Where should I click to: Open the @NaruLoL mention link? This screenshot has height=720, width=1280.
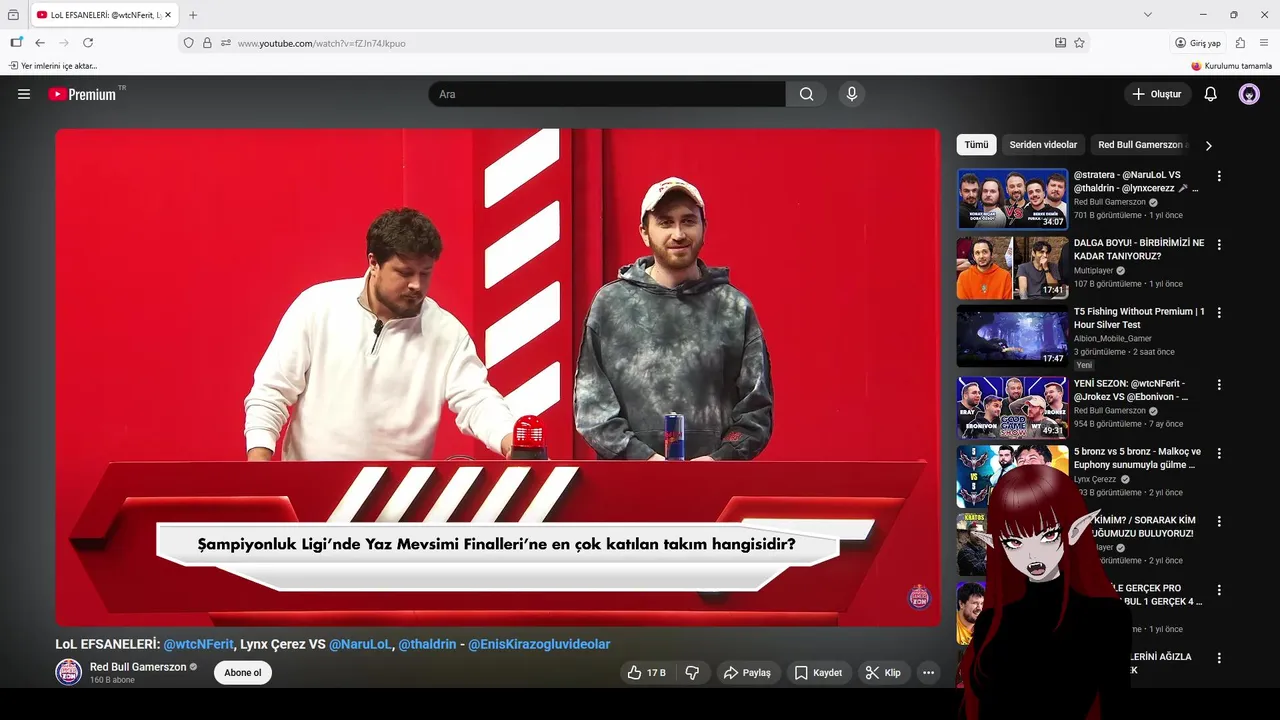361,644
